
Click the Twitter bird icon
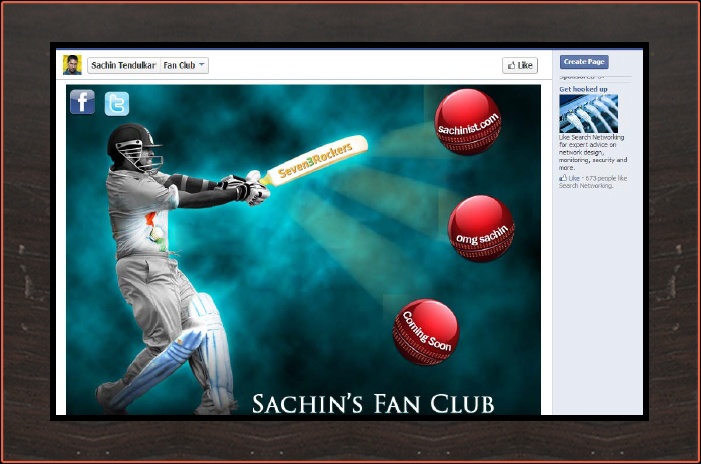117,104
